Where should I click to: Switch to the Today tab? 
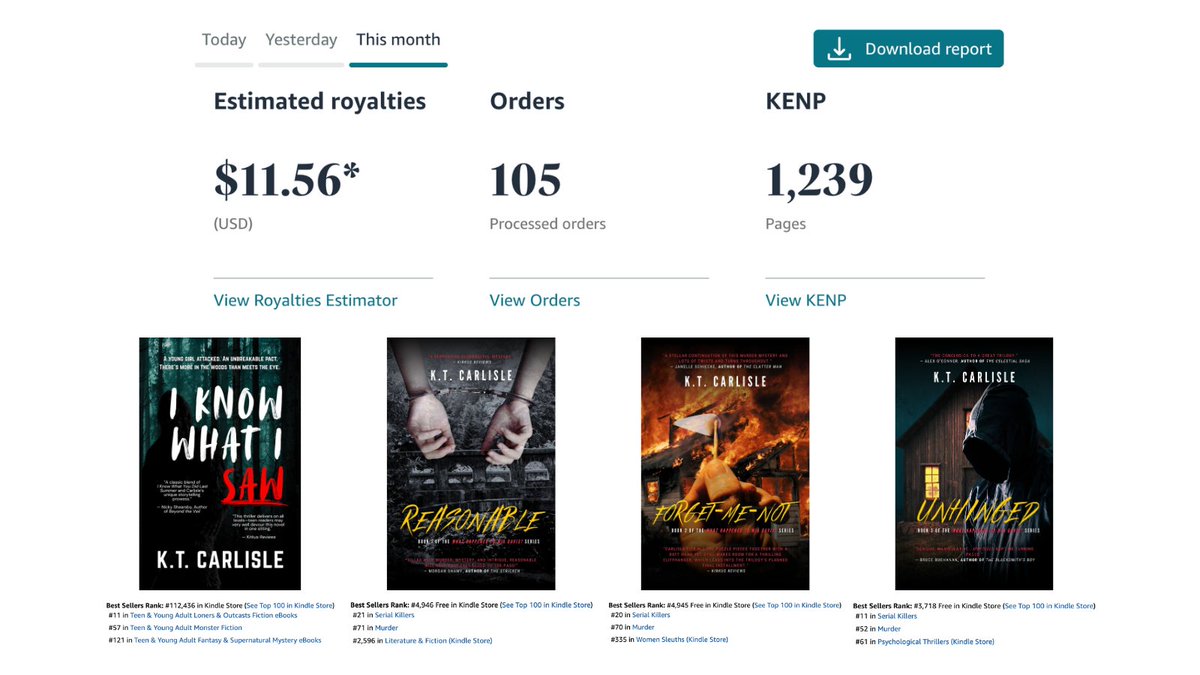(224, 40)
